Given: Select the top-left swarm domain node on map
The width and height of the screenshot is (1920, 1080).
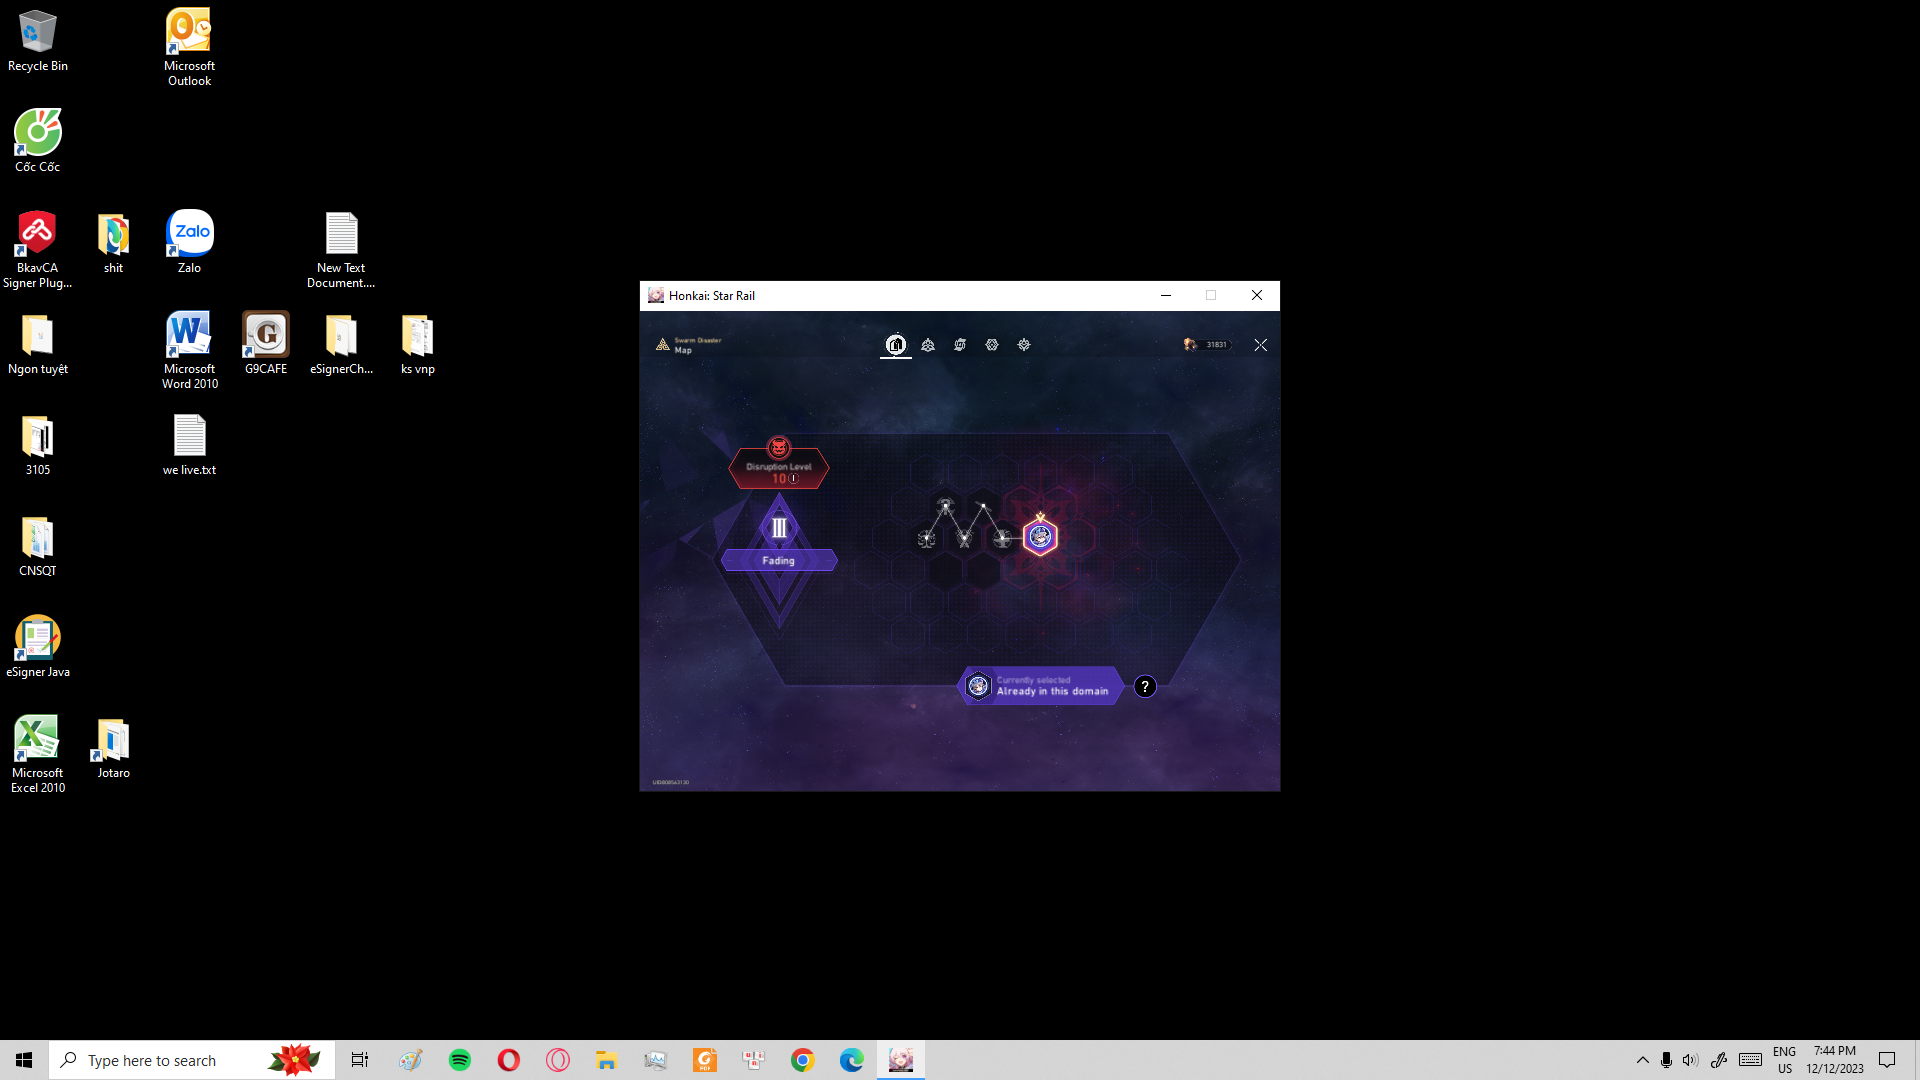Looking at the screenshot, I should pyautogui.click(x=945, y=506).
